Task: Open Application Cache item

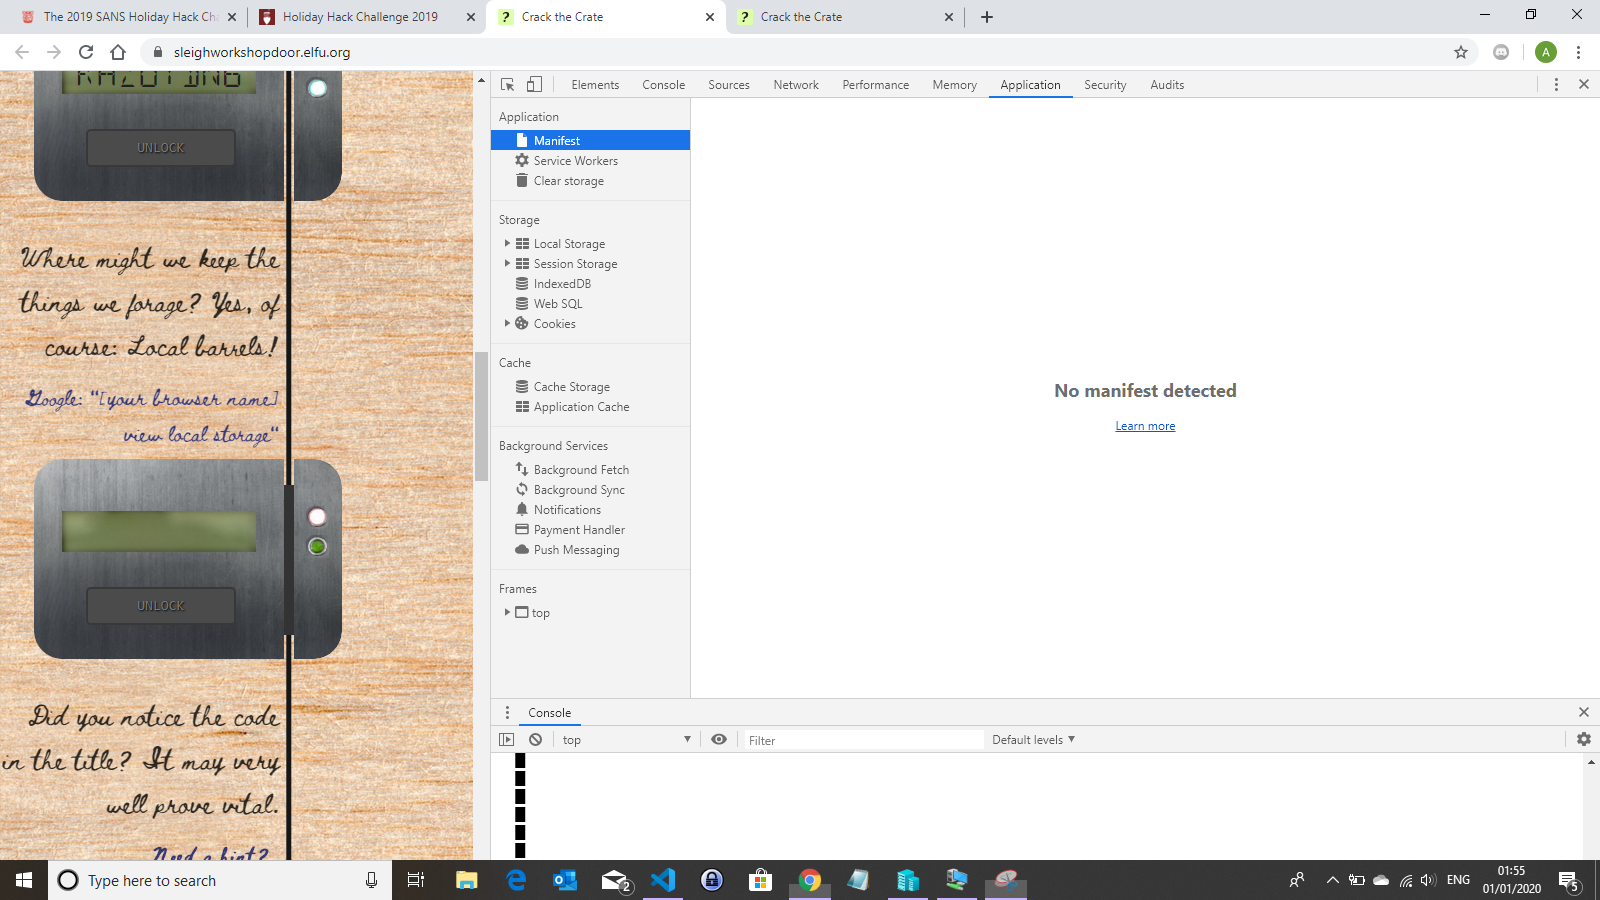Action: tap(581, 407)
